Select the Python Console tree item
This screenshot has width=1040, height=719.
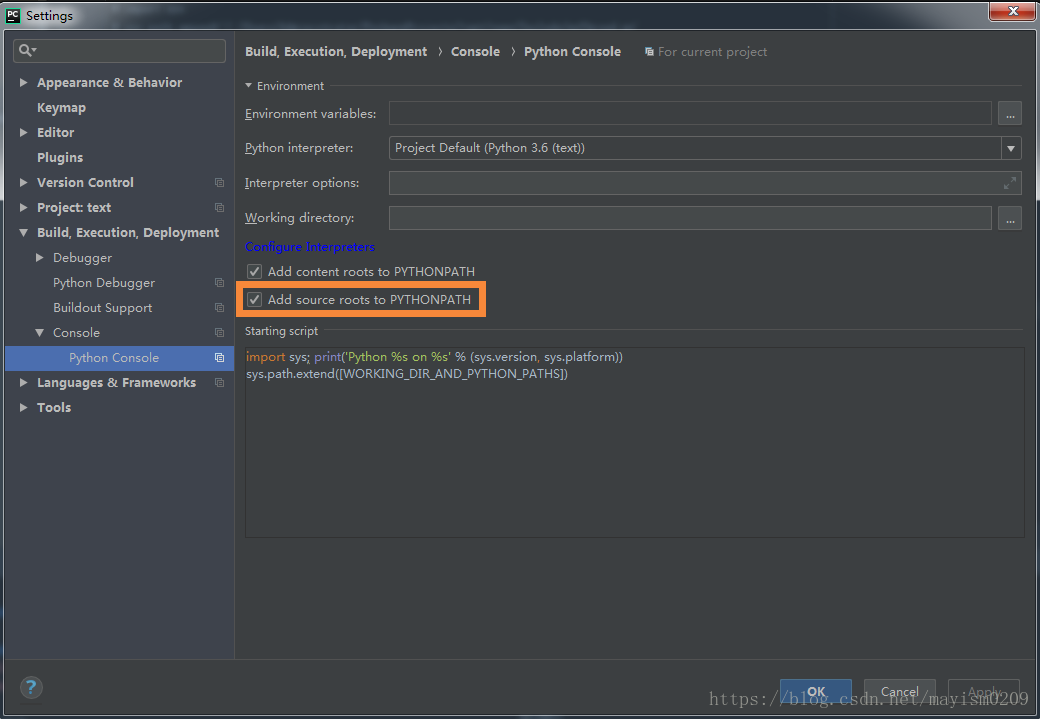click(119, 358)
